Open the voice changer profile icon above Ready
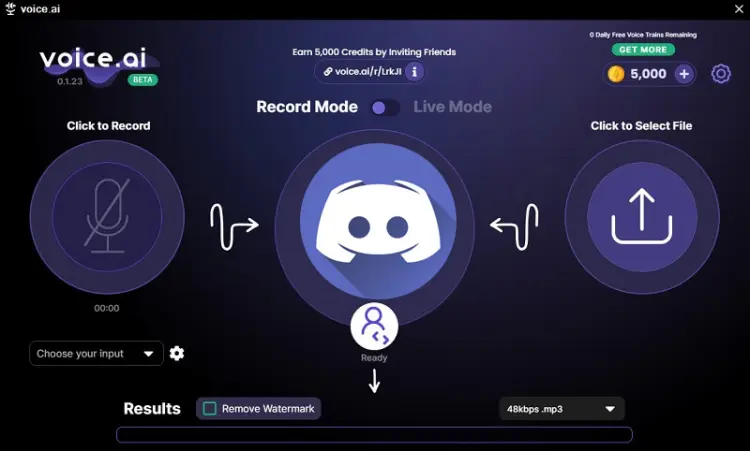This screenshot has width=750, height=451. 374,326
